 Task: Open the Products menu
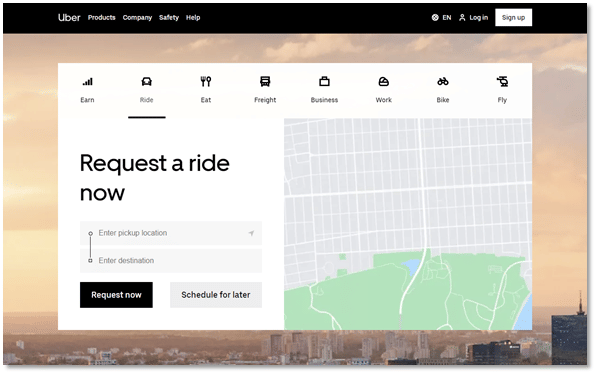point(101,17)
